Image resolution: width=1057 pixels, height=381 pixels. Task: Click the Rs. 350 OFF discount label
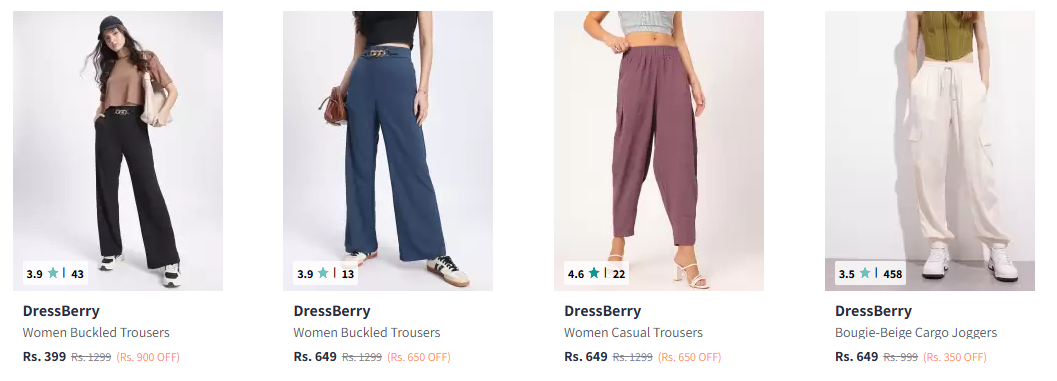click(x=955, y=357)
